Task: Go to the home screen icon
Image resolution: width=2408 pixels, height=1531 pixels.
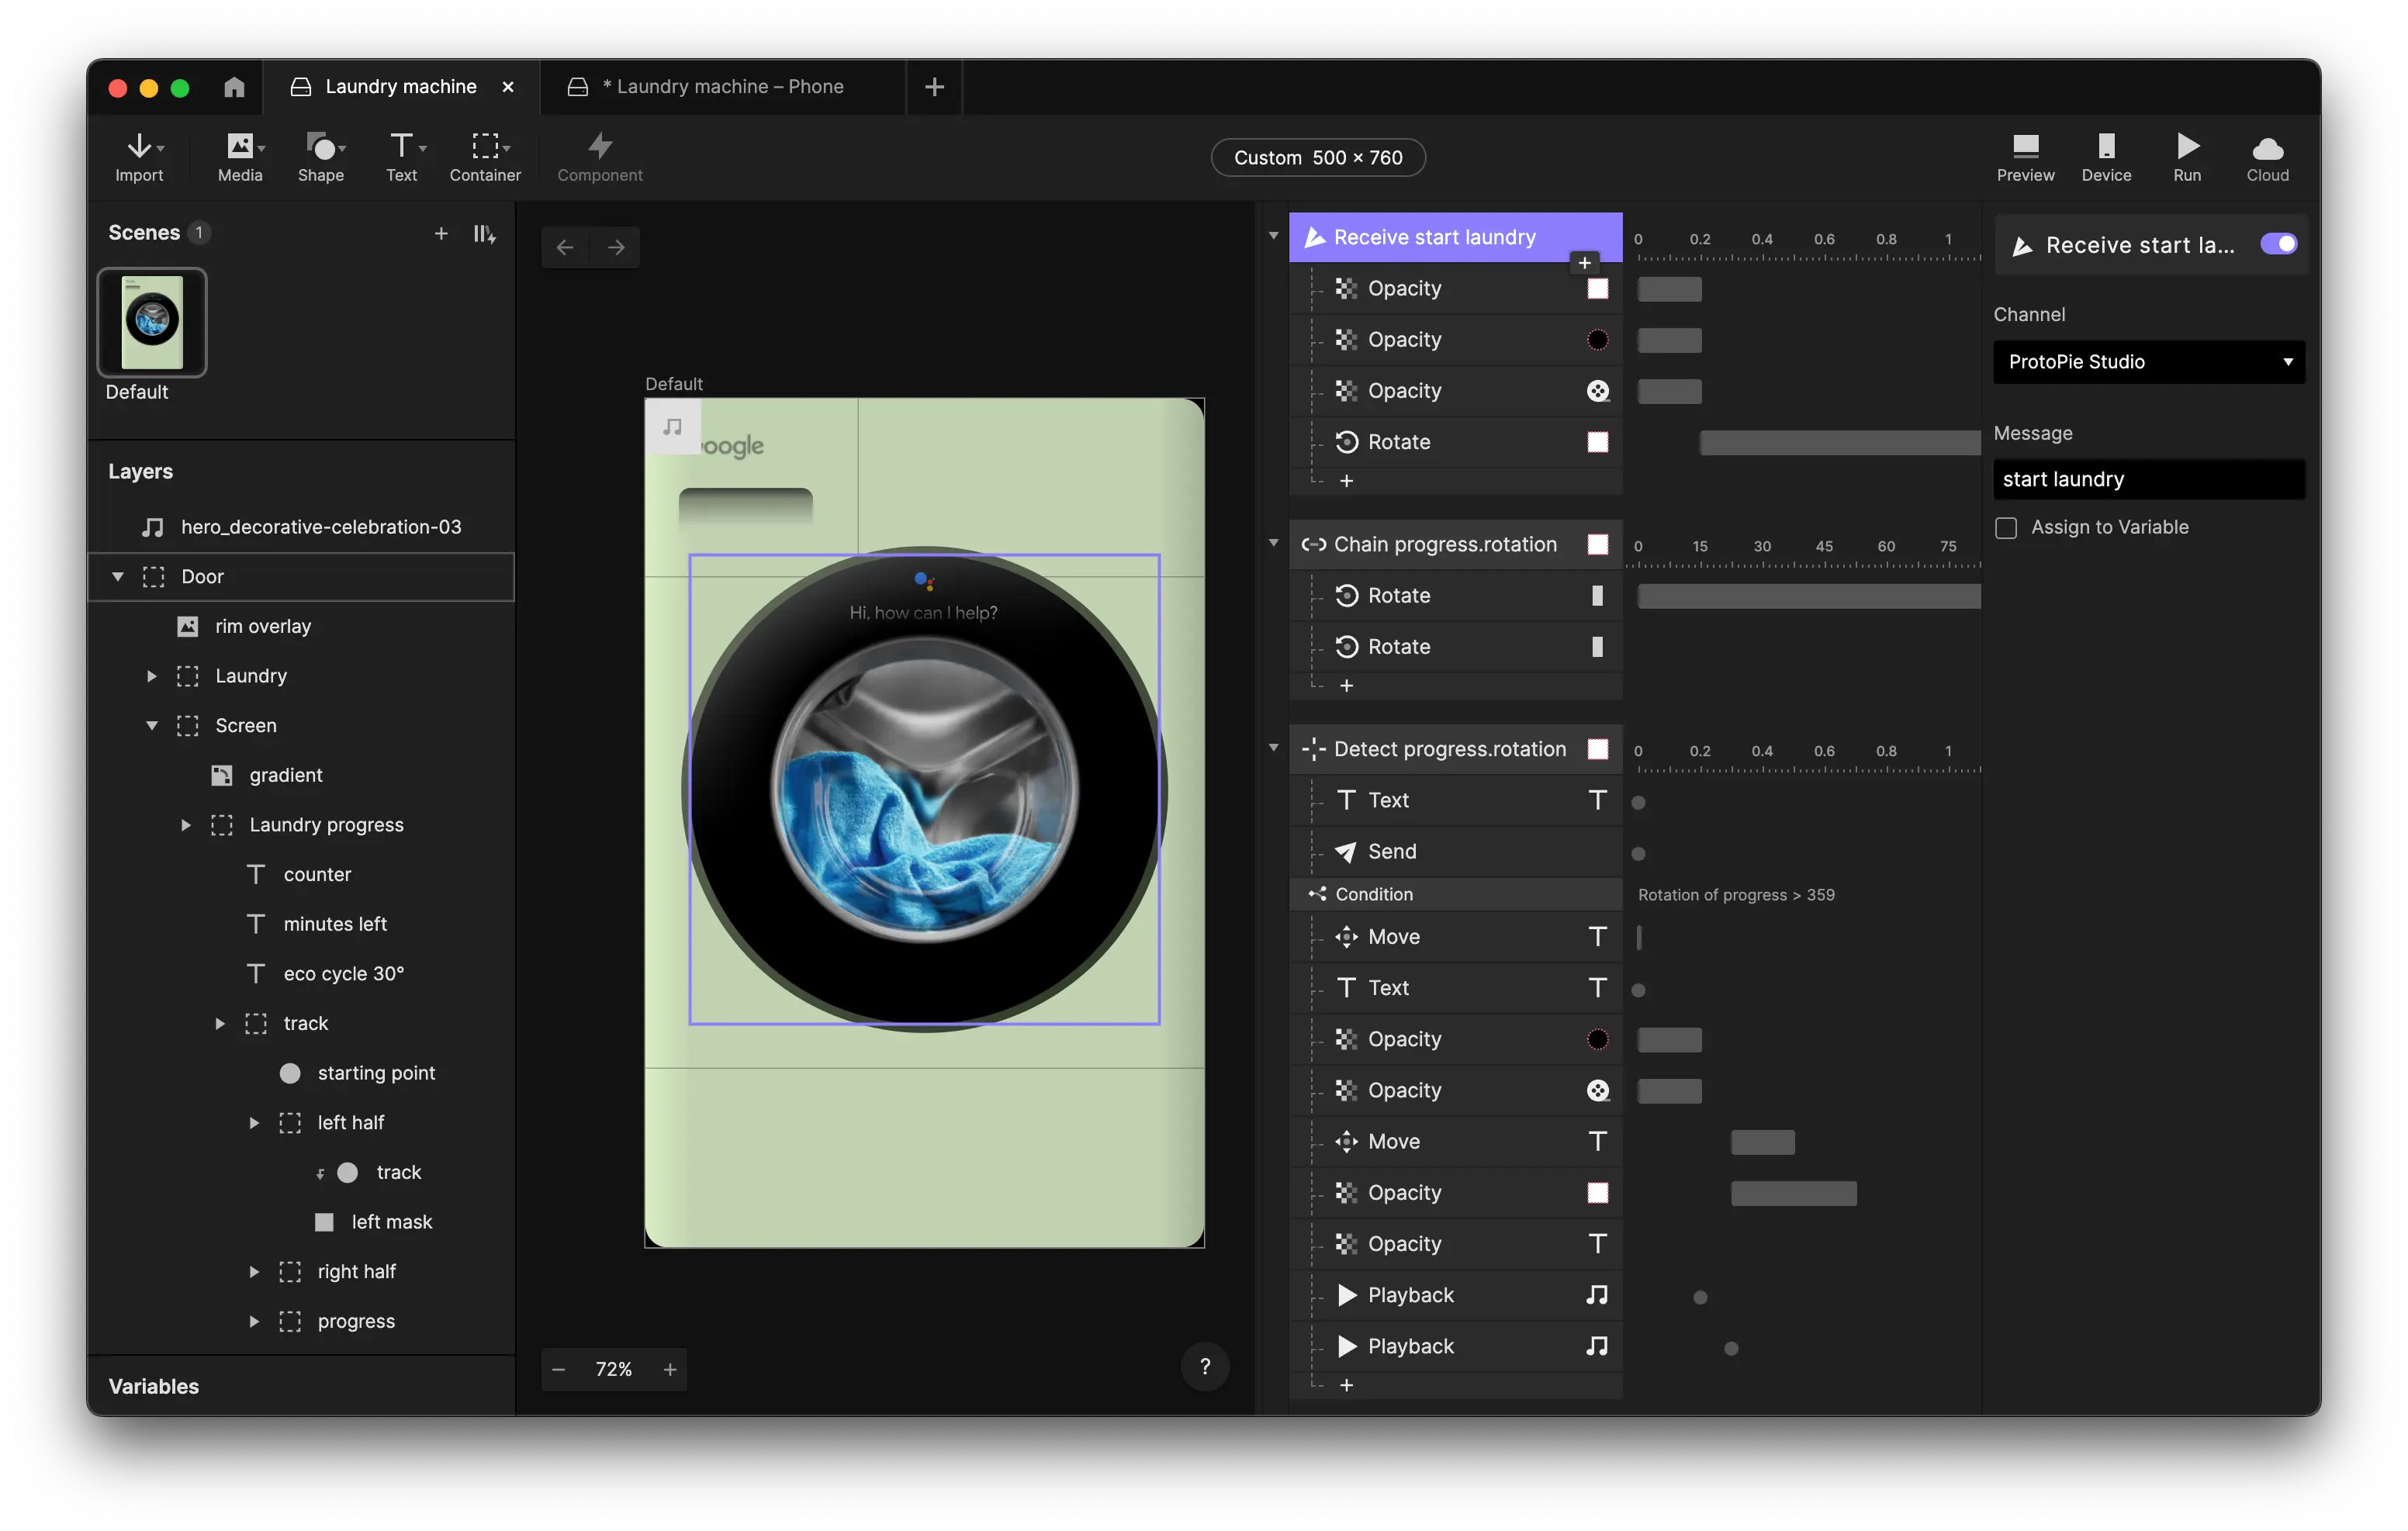Action: [x=234, y=87]
